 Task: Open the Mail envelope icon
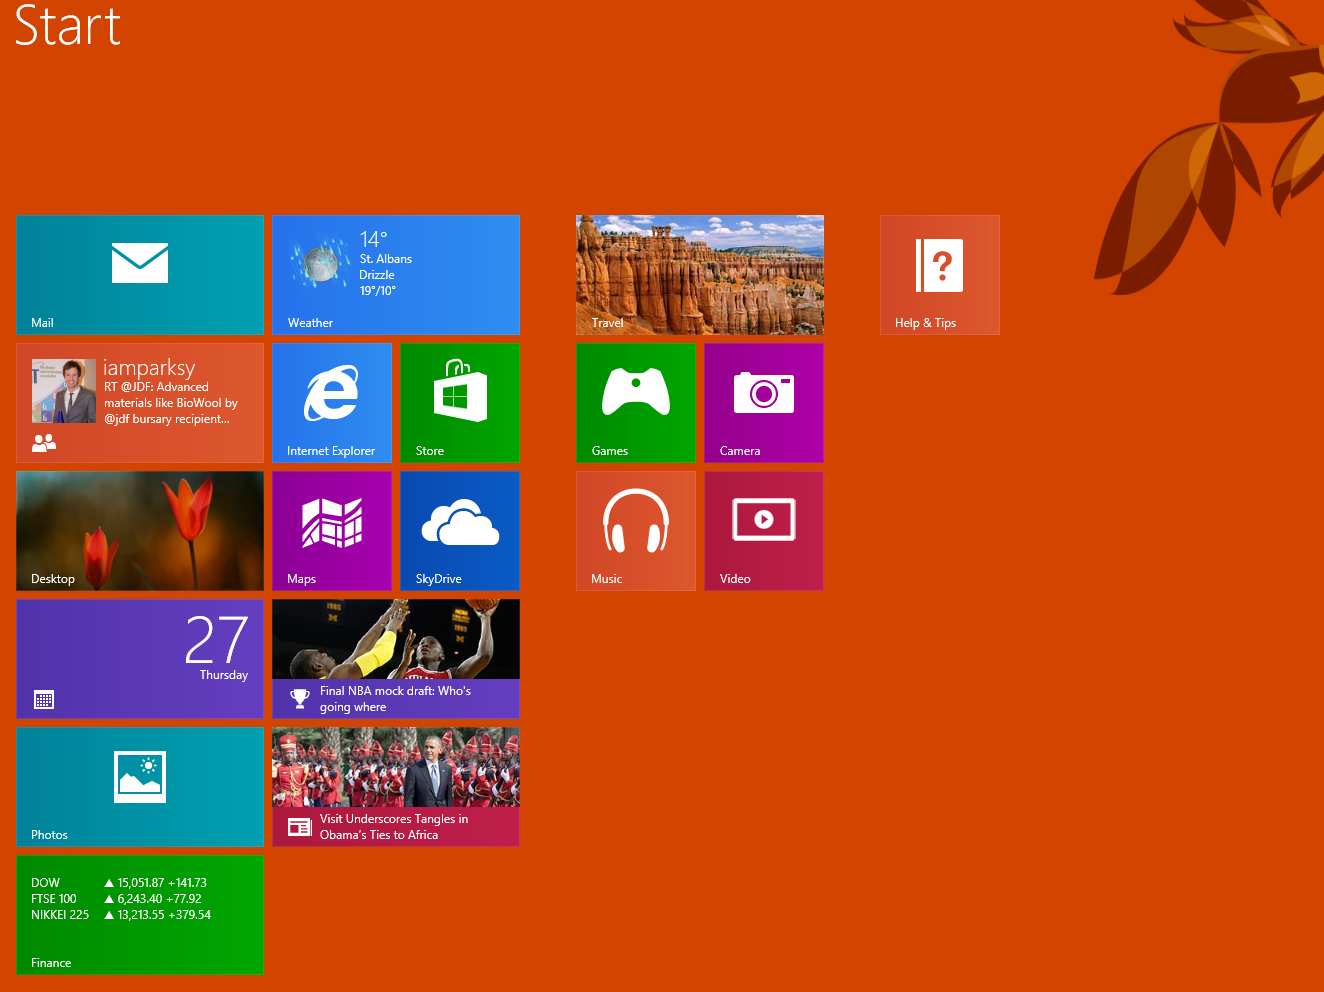[140, 263]
